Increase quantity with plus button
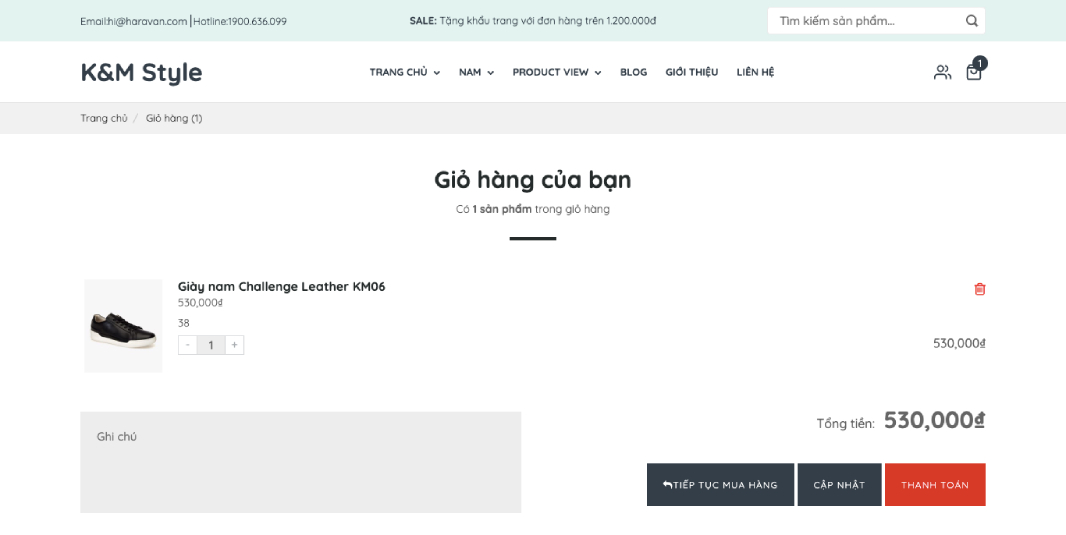Image resolution: width=1066 pixels, height=535 pixels. point(234,345)
